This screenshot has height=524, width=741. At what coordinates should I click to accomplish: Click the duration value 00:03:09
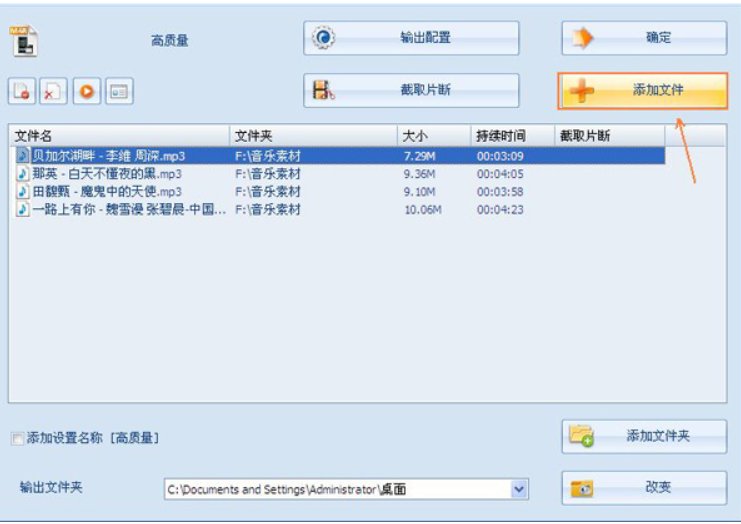coord(500,156)
